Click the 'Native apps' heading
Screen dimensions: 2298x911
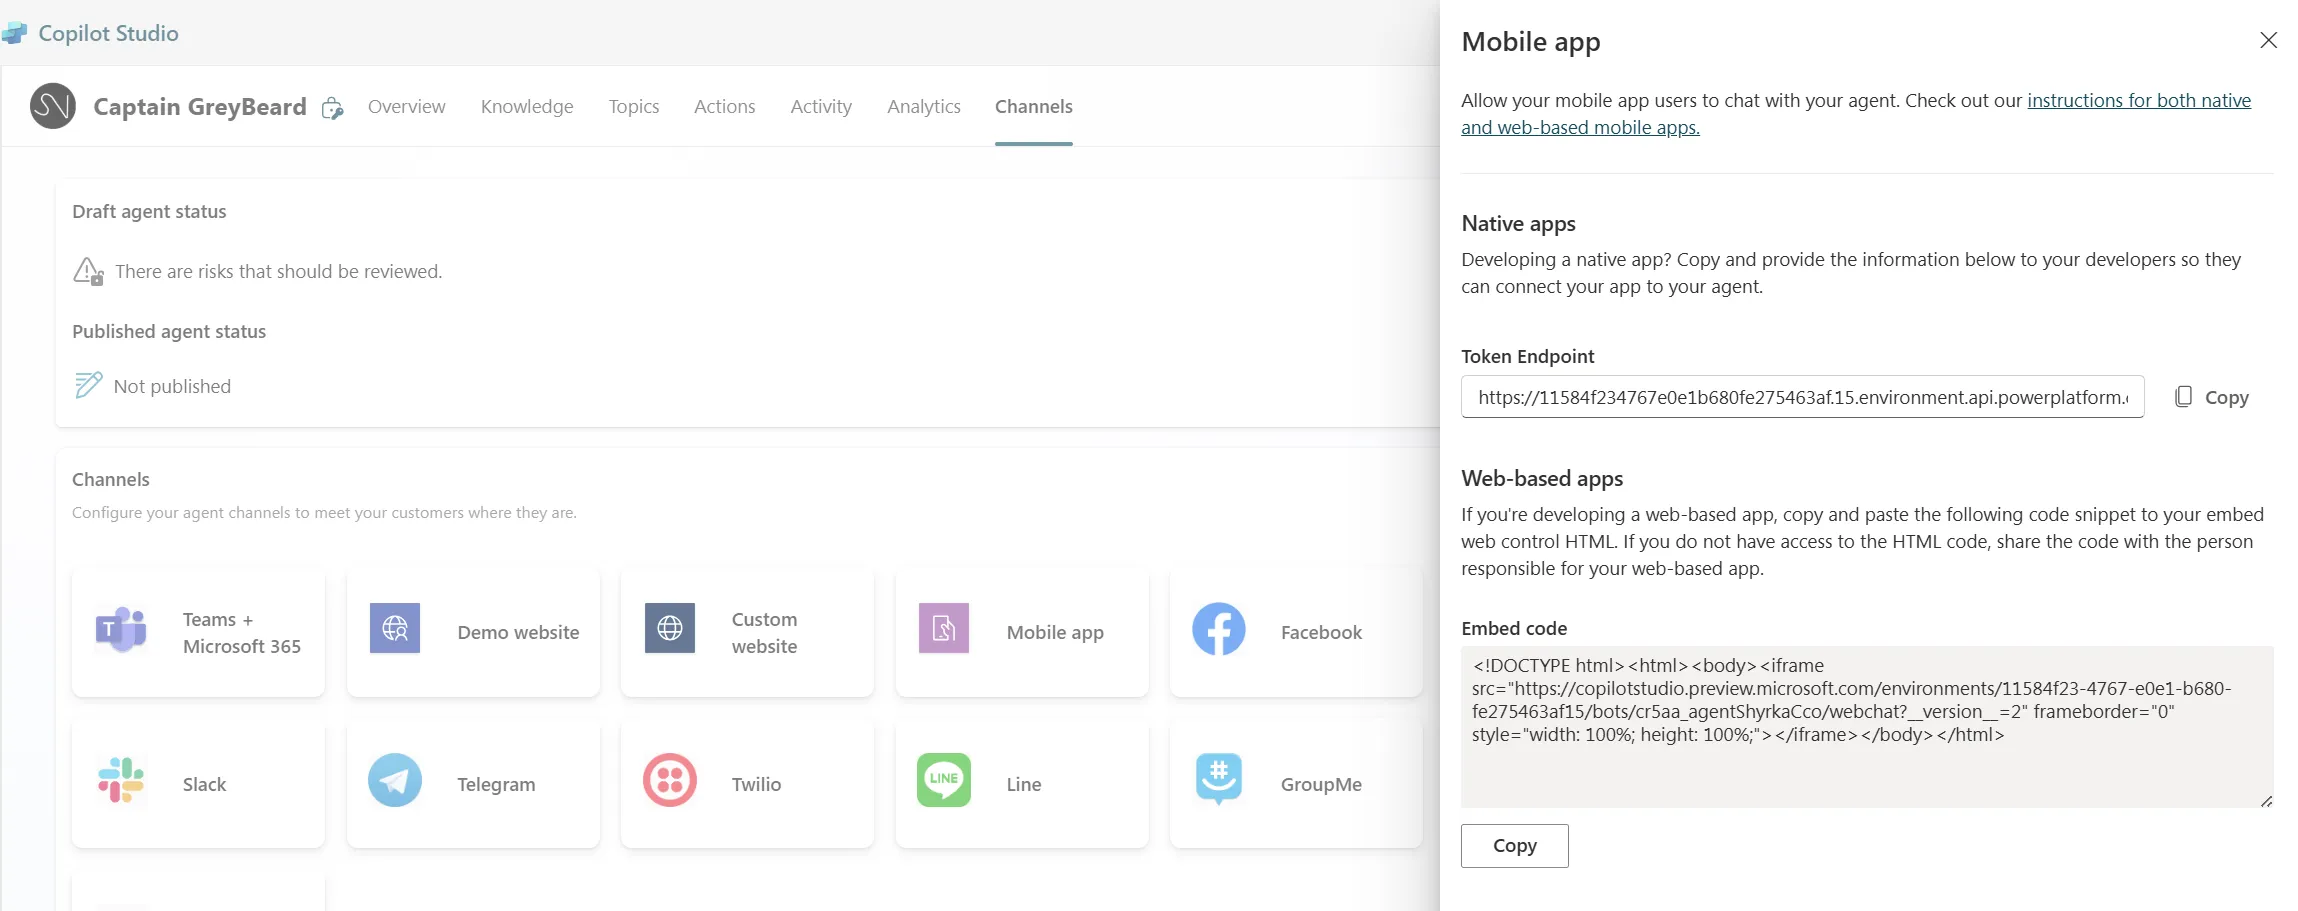pos(1518,223)
